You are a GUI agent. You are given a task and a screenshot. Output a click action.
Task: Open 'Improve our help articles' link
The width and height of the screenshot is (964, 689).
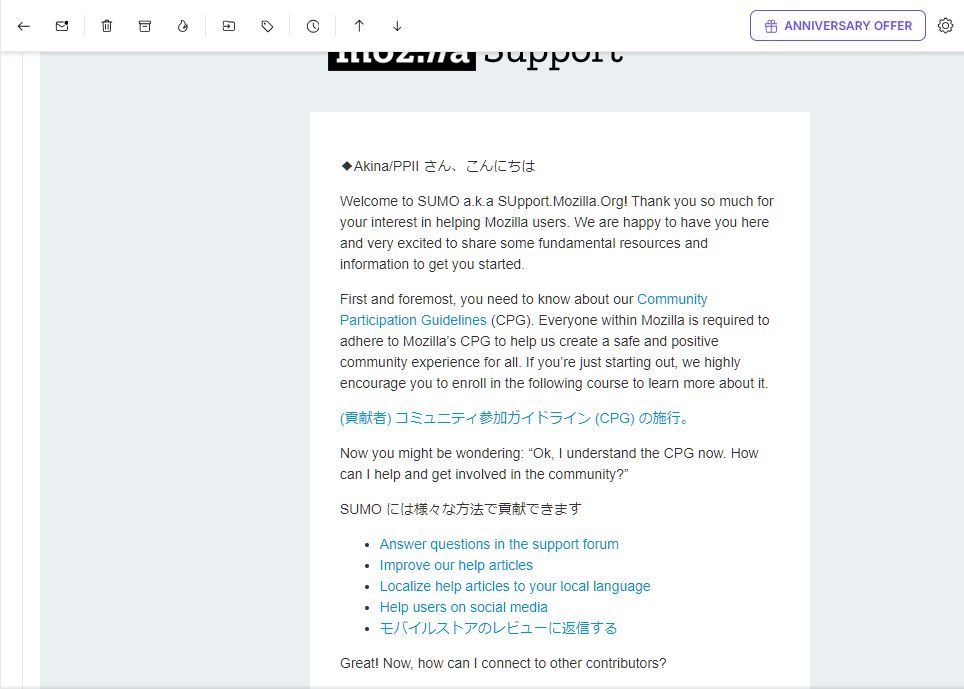pos(456,565)
